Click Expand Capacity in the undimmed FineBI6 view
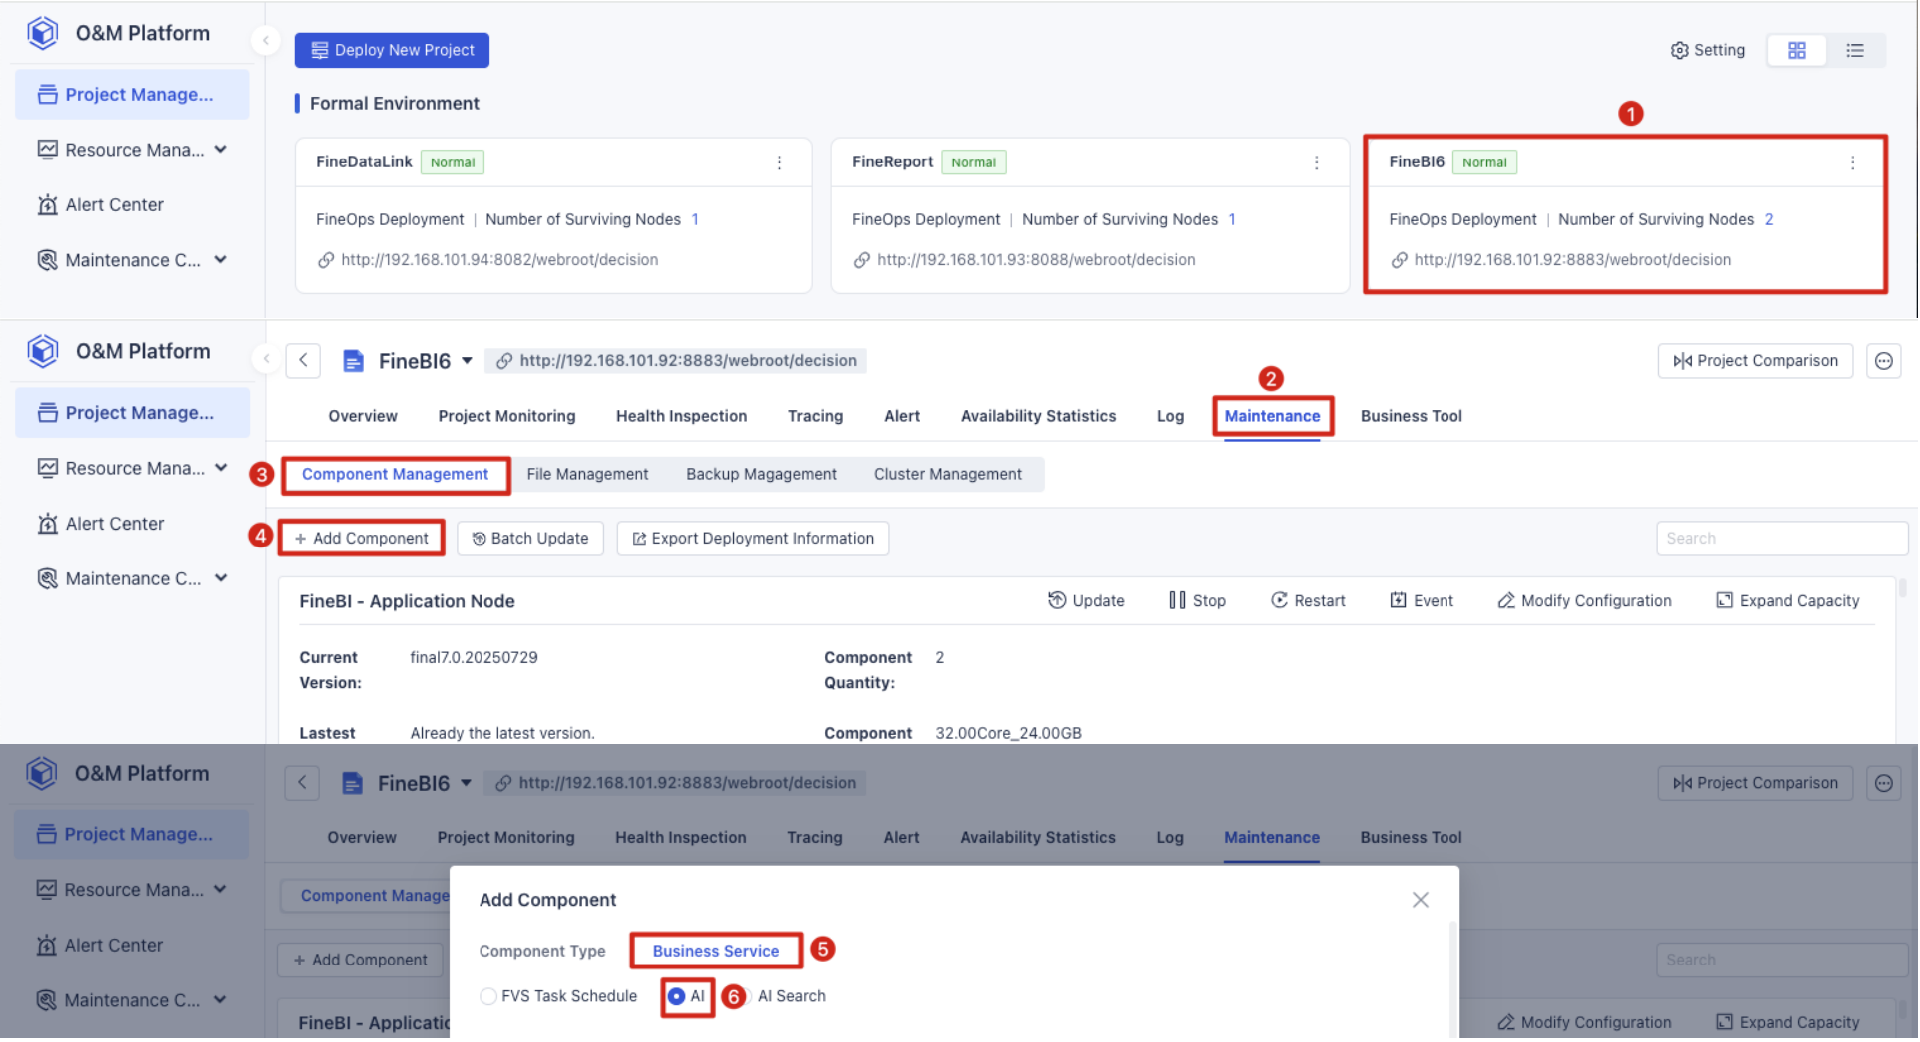The image size is (1920, 1042). tap(1788, 600)
